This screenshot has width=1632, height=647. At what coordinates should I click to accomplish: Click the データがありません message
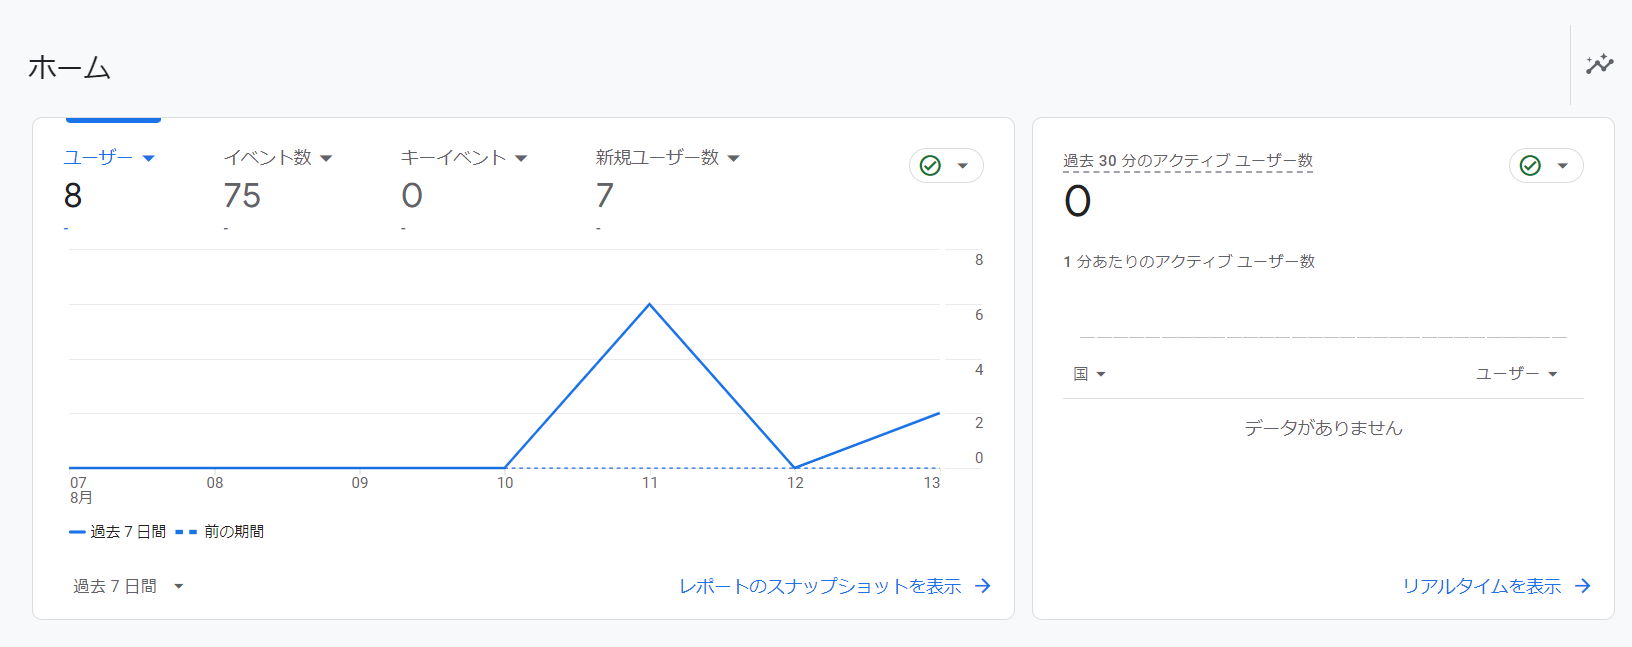1323,428
